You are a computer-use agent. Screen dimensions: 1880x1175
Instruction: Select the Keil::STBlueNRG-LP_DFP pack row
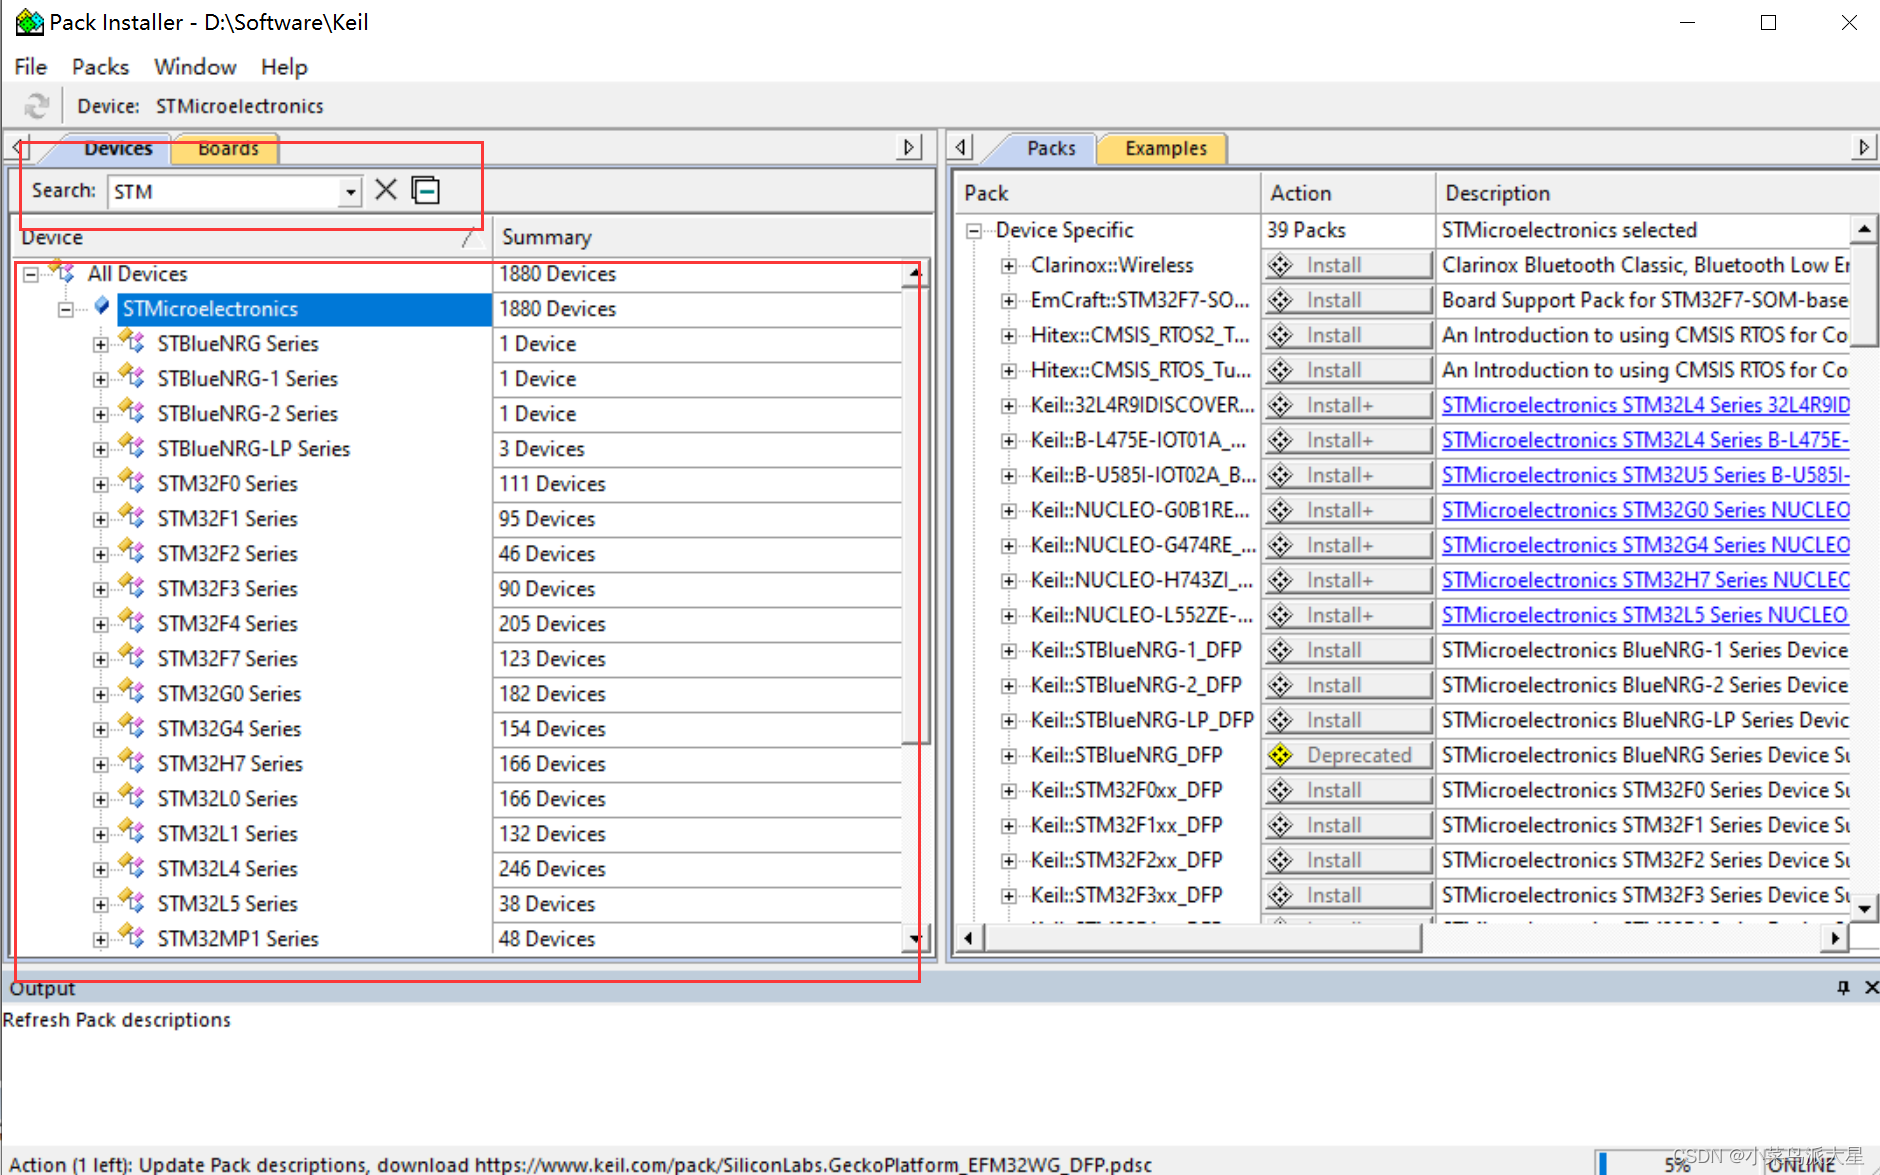(x=1142, y=720)
